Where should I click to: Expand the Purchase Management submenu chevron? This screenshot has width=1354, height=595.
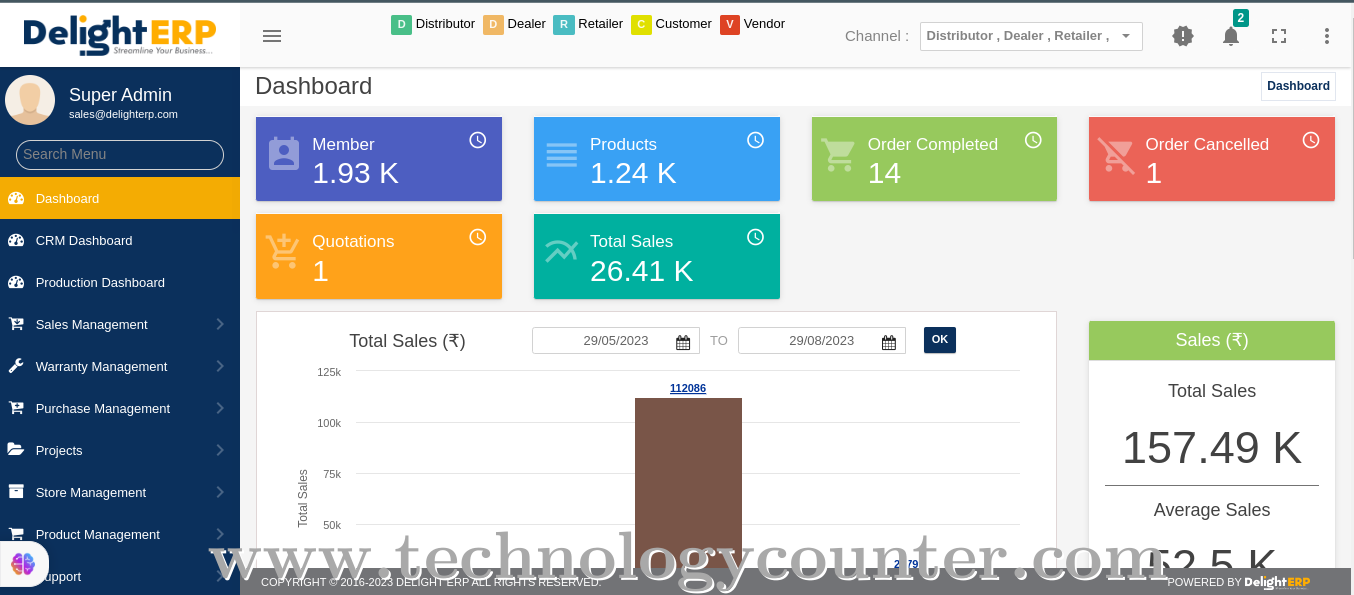tap(220, 408)
